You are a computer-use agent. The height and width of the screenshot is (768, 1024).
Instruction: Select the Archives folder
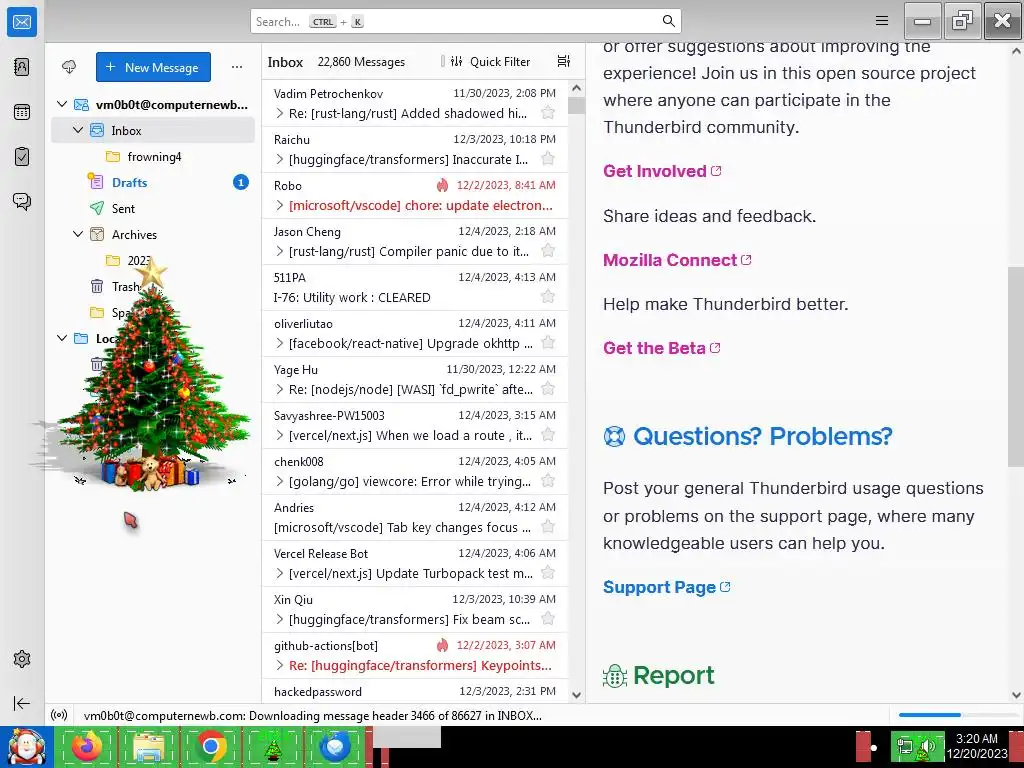[x=153, y=234]
